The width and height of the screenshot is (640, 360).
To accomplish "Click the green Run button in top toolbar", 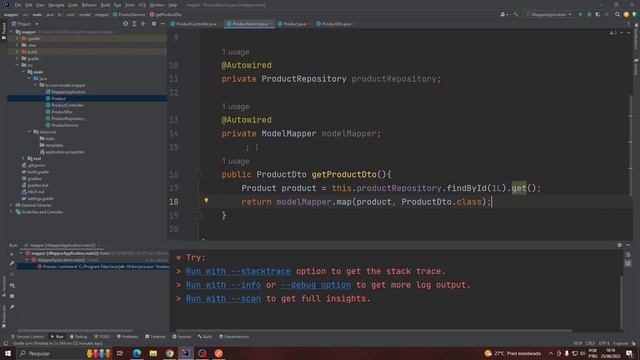I will click(x=580, y=14).
